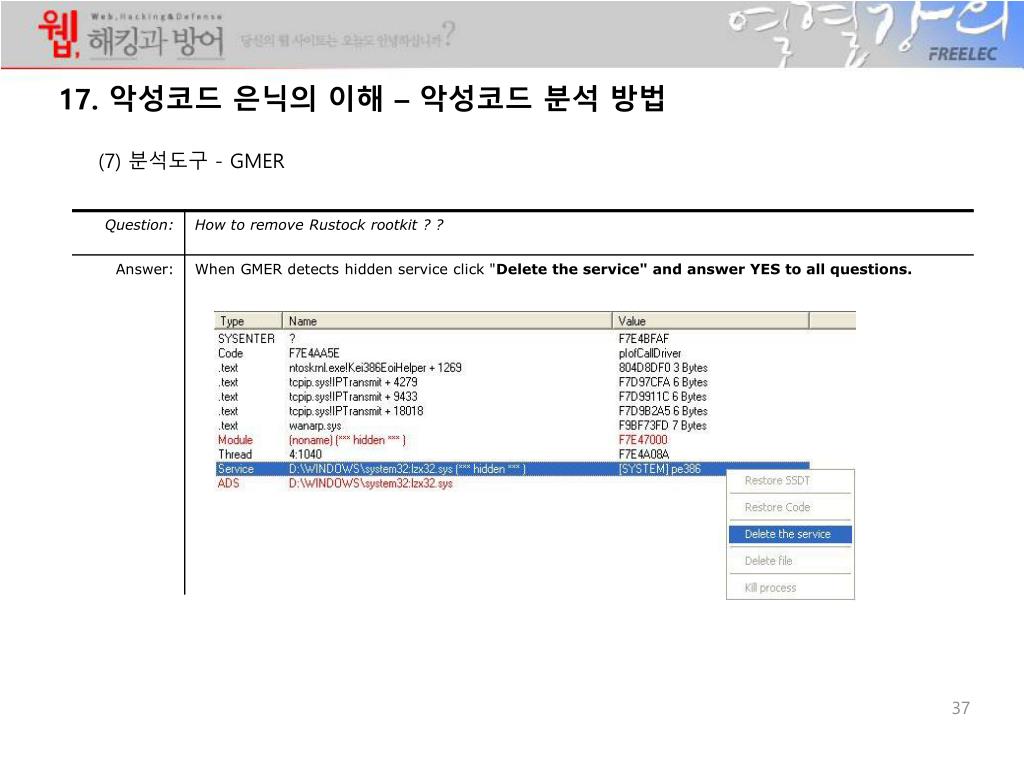1024x768 pixels.
Task: Select the ntoskrnl.exe!Kei386EoiHelper + 1269 row
Action: (x=513, y=368)
